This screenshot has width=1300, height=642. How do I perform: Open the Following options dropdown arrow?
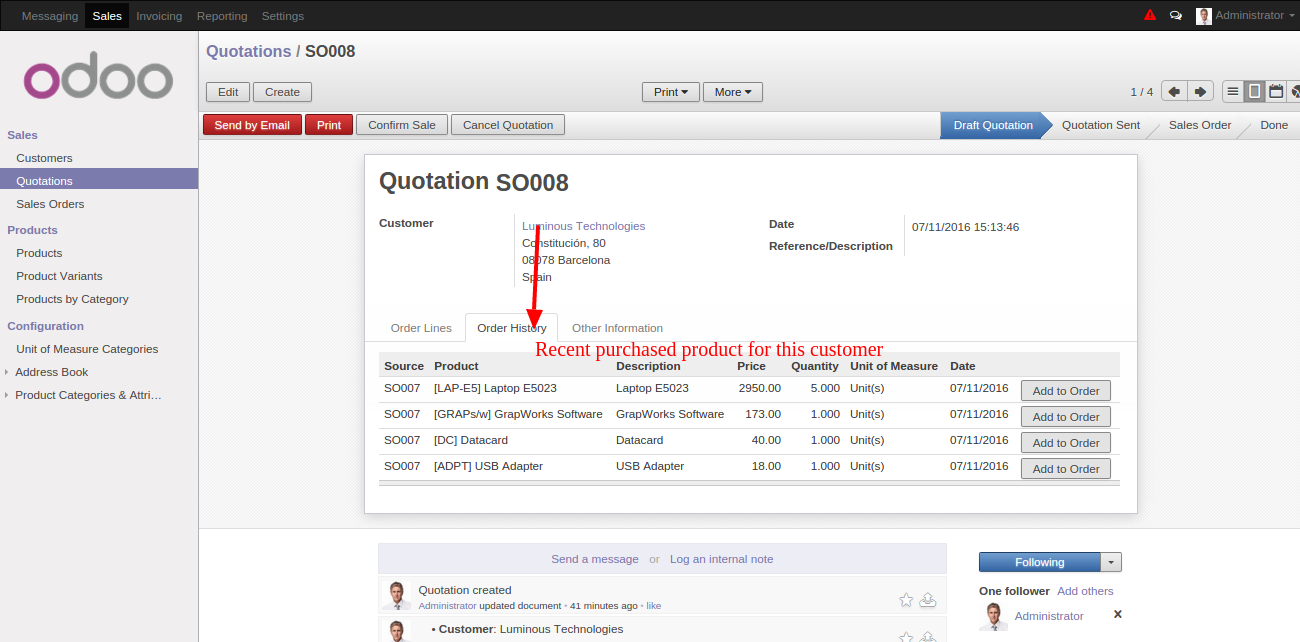1111,562
